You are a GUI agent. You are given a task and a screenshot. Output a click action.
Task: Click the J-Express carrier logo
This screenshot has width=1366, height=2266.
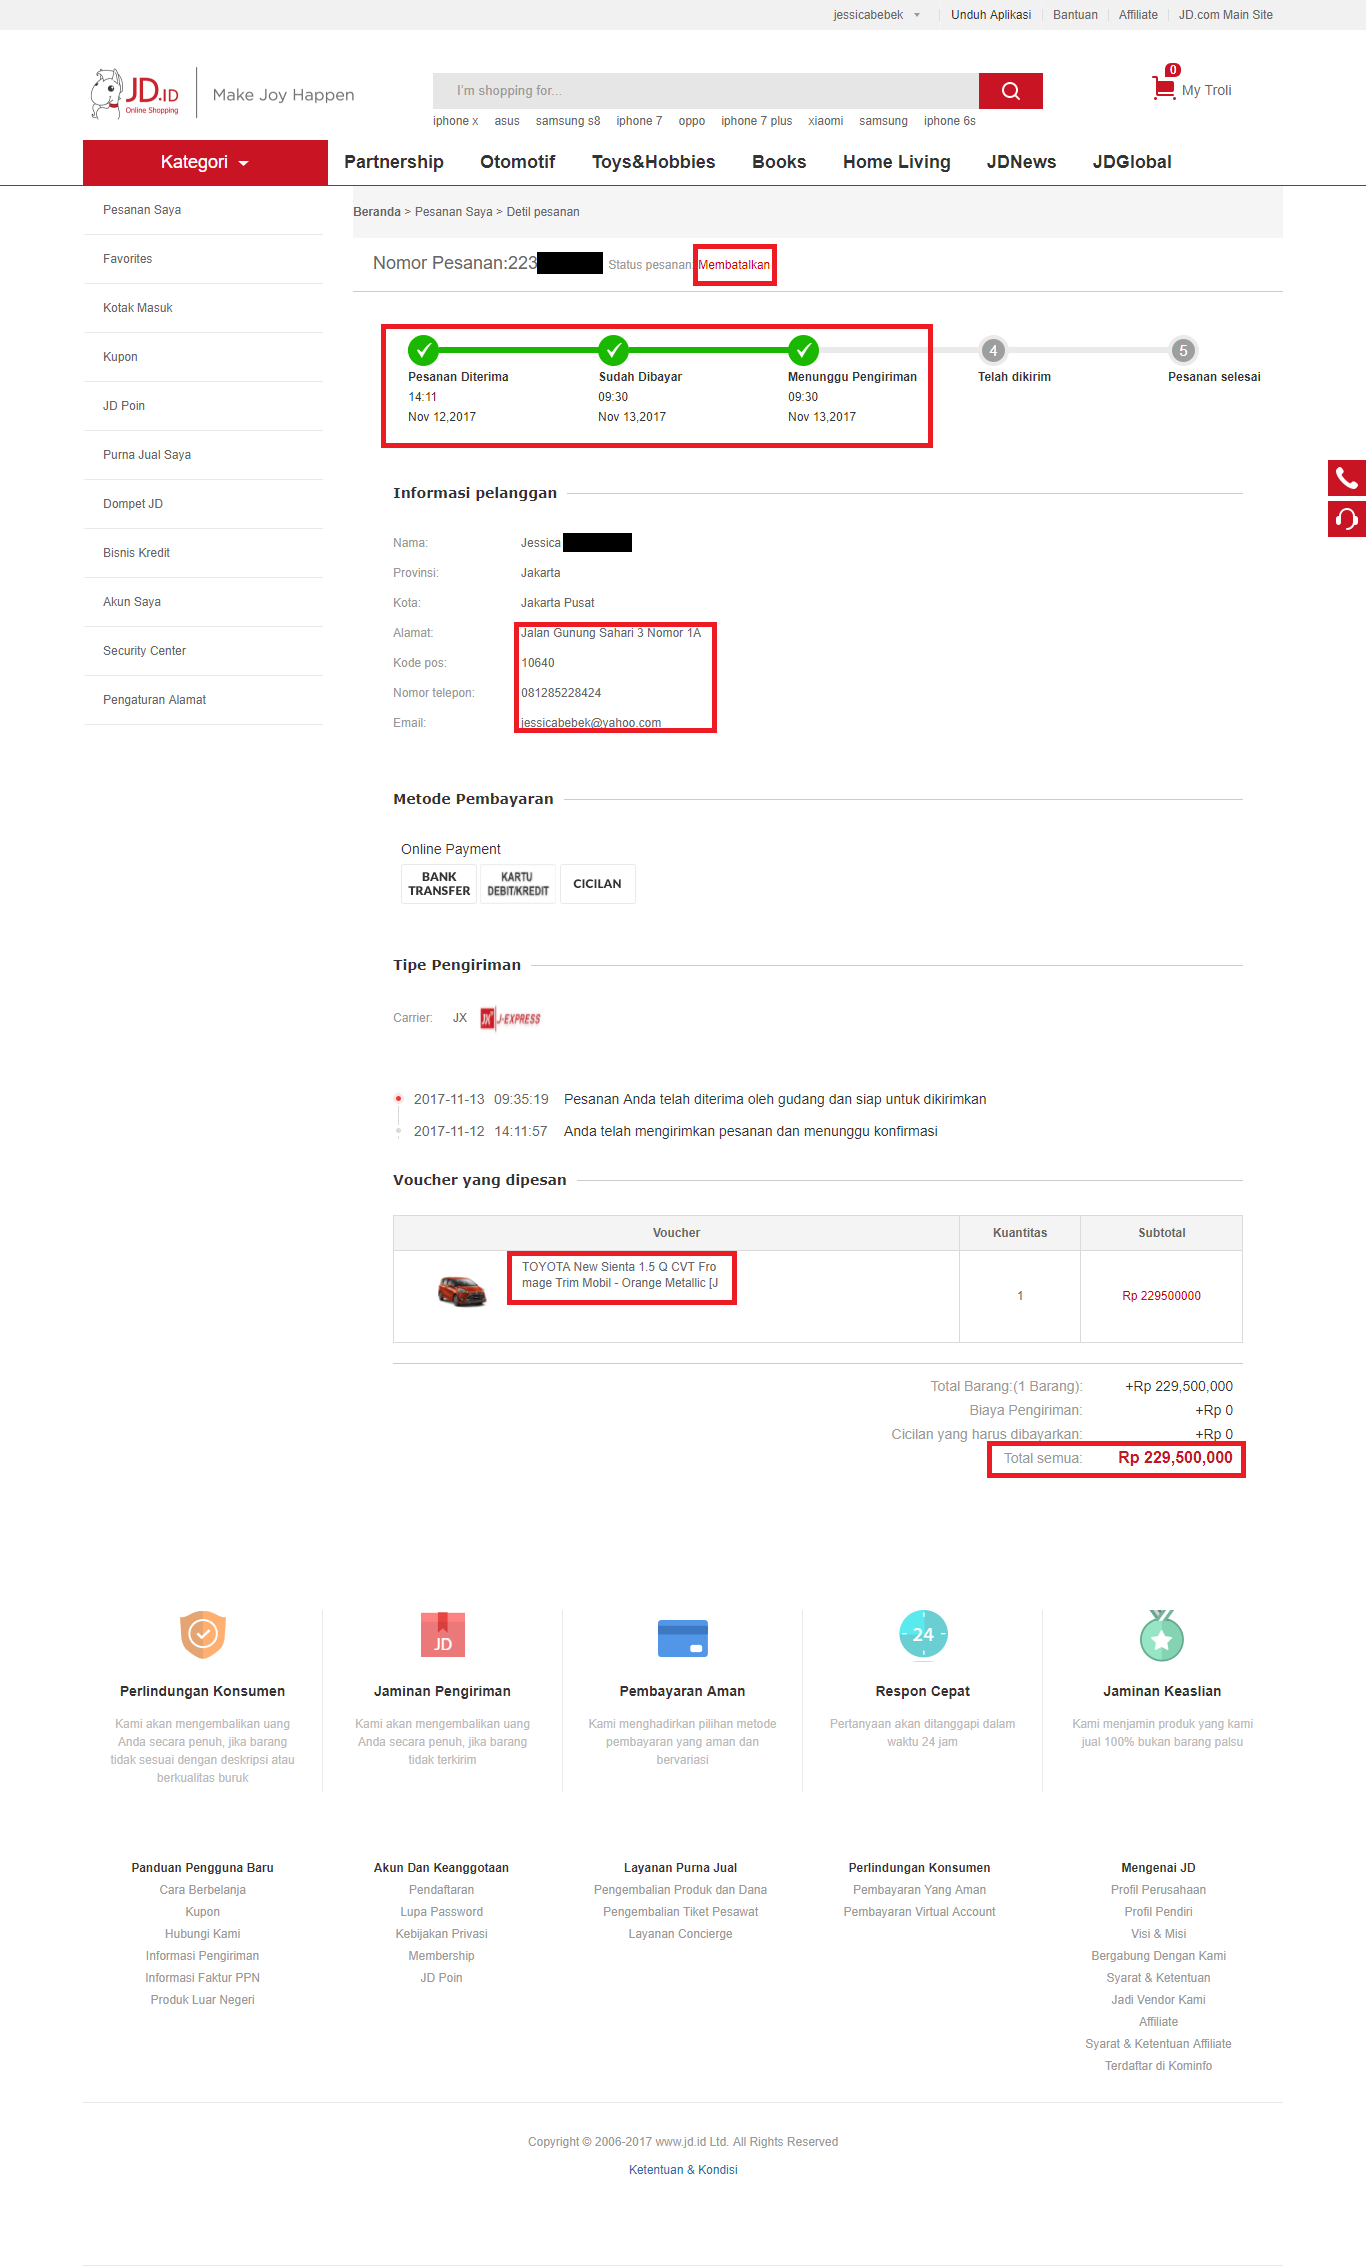[510, 1018]
